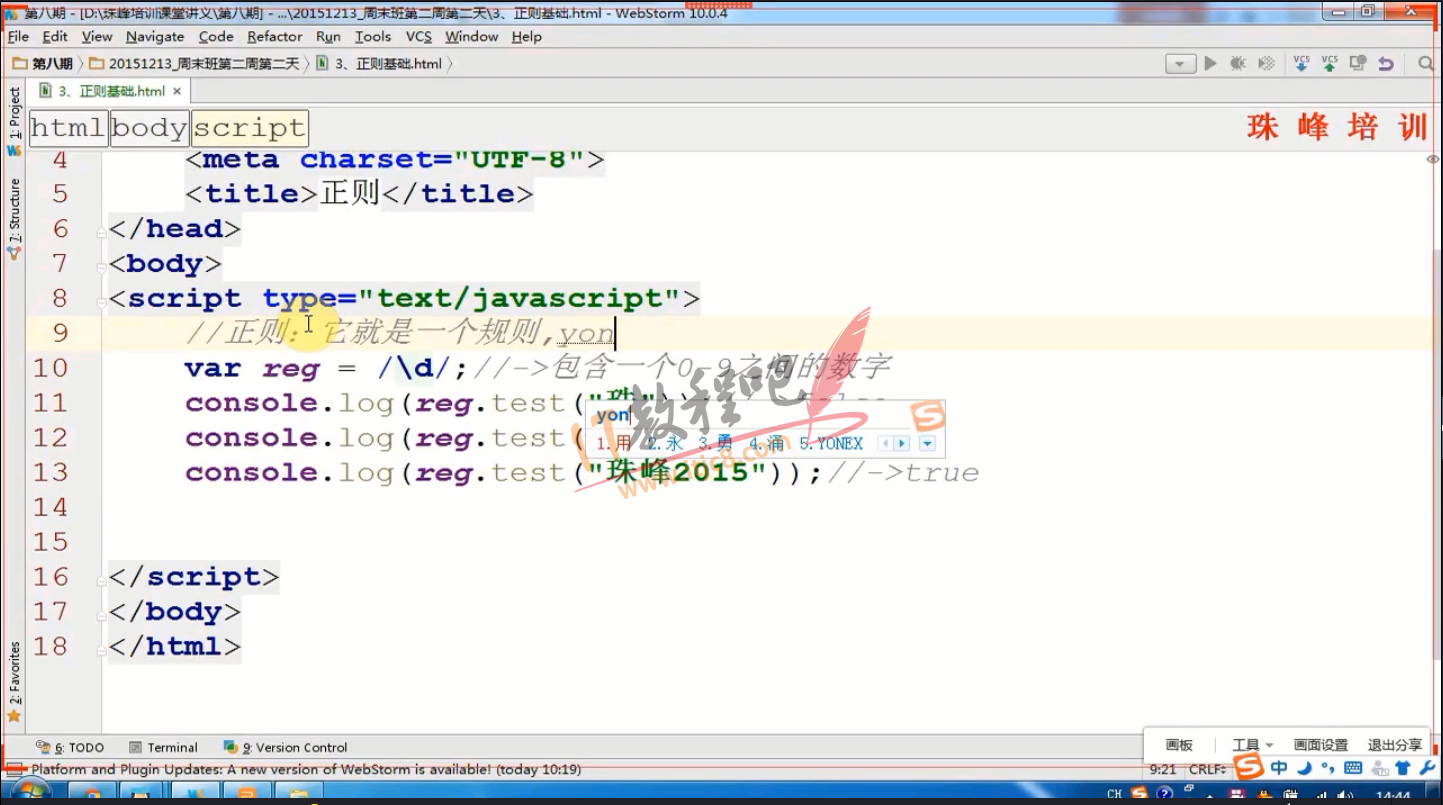Click the 第八期 navigation bar folder
The image size is (1443, 805).
coord(43,64)
